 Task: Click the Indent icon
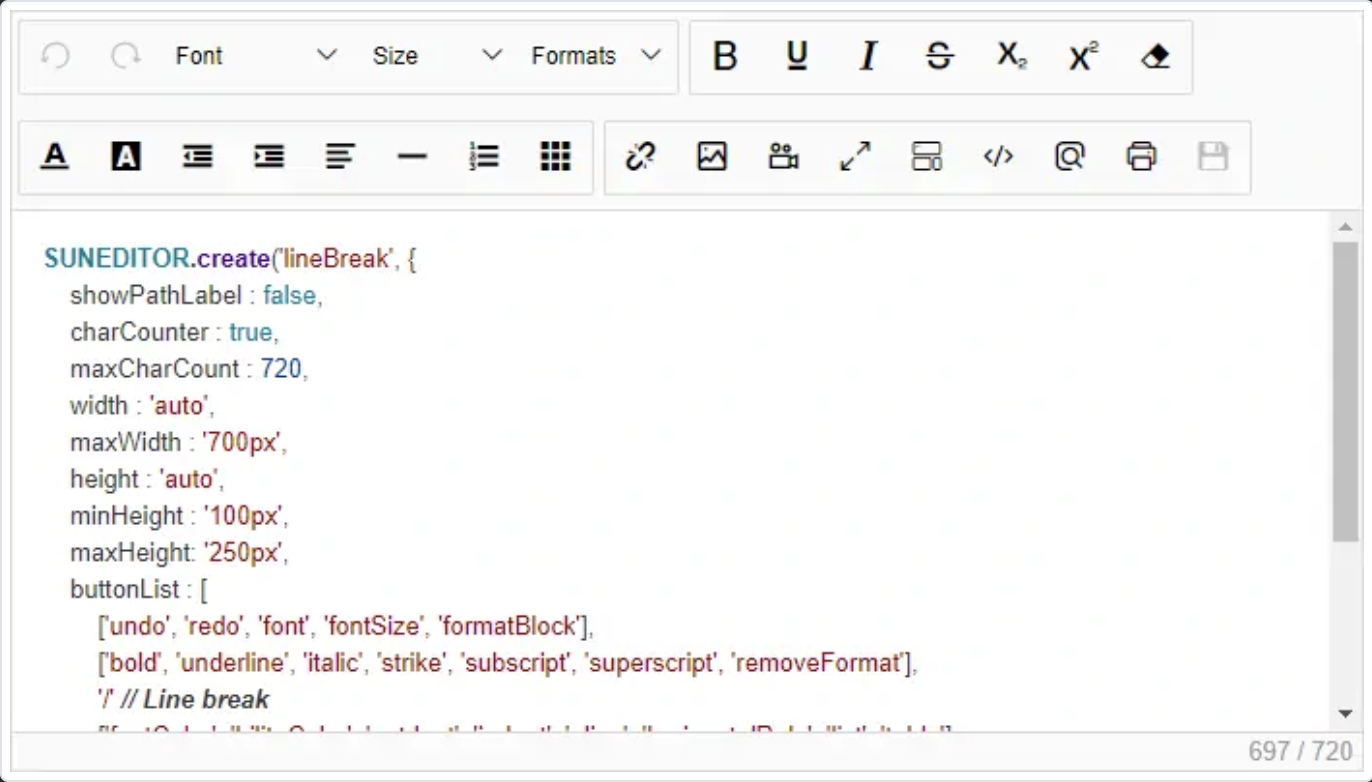[269, 157]
